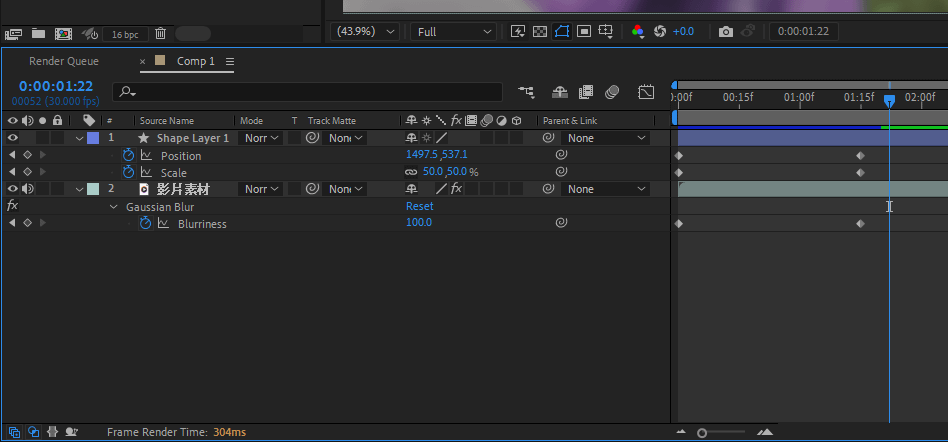
Task: Click the snapshot camera icon
Action: tap(726, 32)
